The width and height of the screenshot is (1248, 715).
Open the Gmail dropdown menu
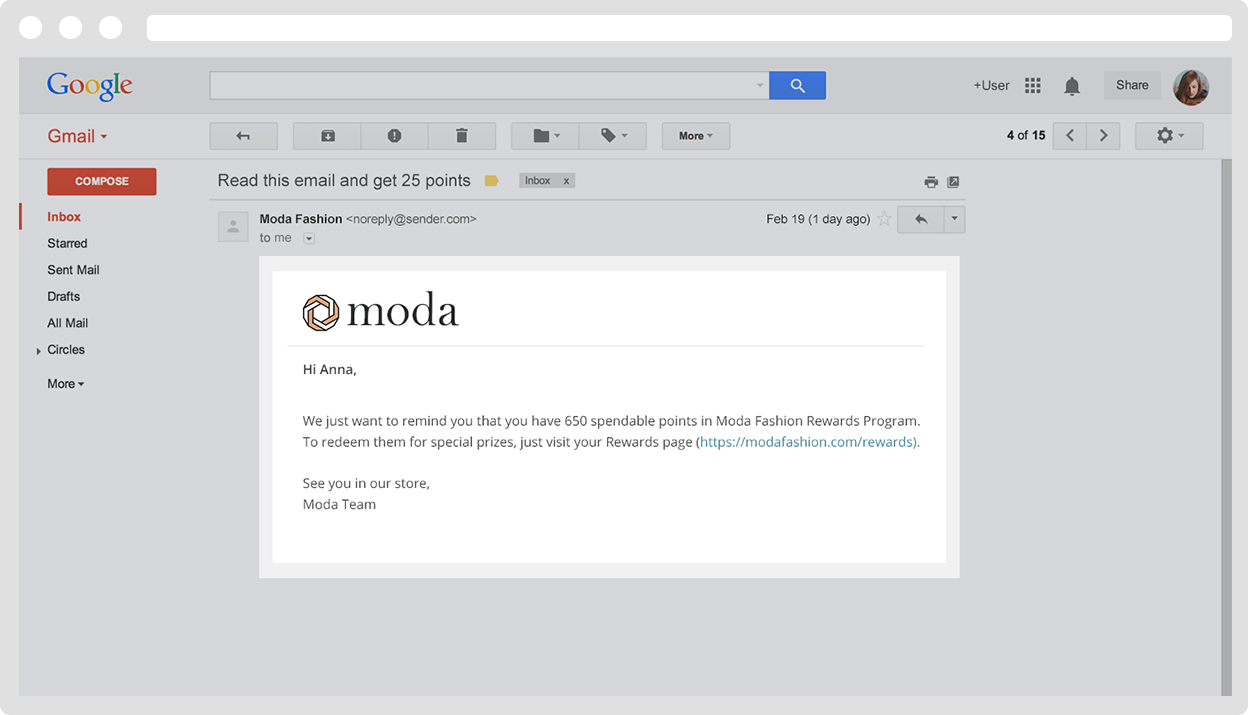pos(77,136)
